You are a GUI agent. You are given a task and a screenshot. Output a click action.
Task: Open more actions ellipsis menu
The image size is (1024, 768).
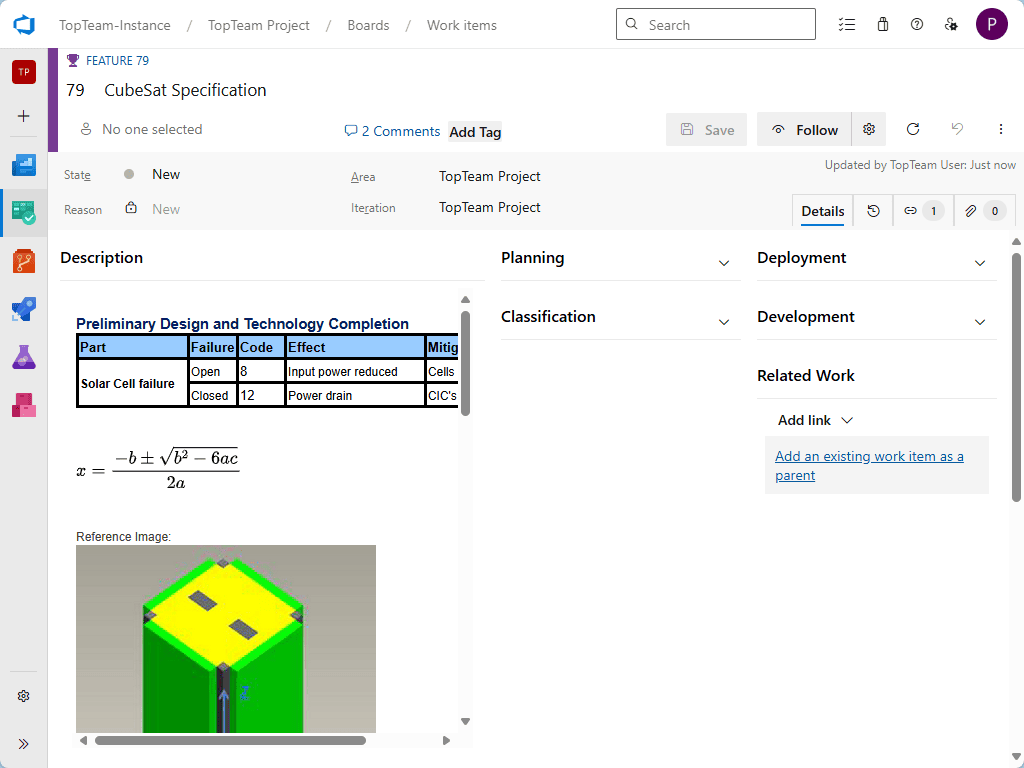(x=1000, y=129)
